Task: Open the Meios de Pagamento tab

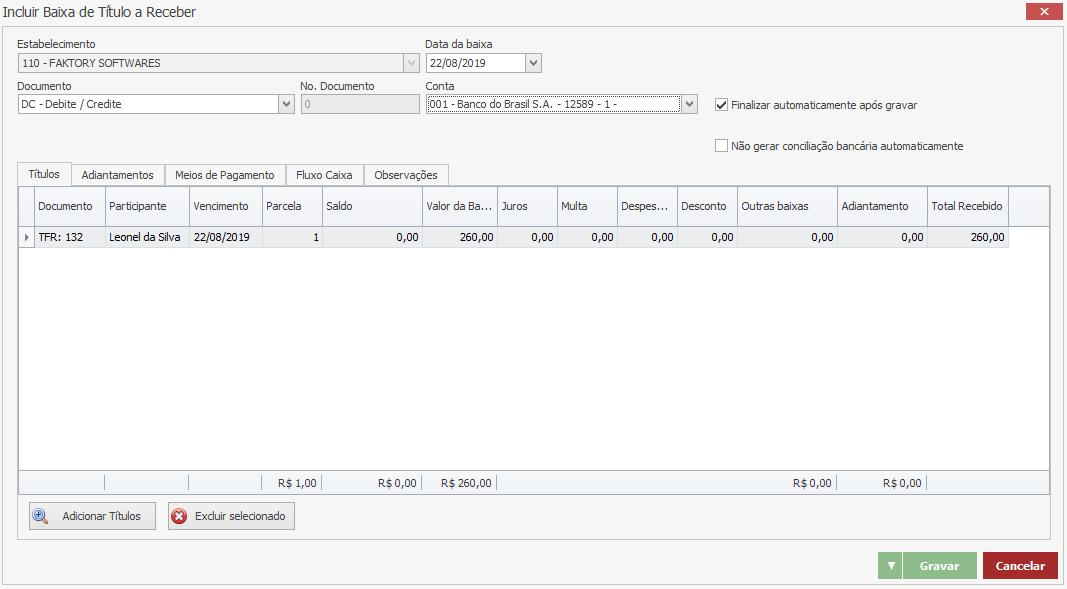Action: click(224, 175)
